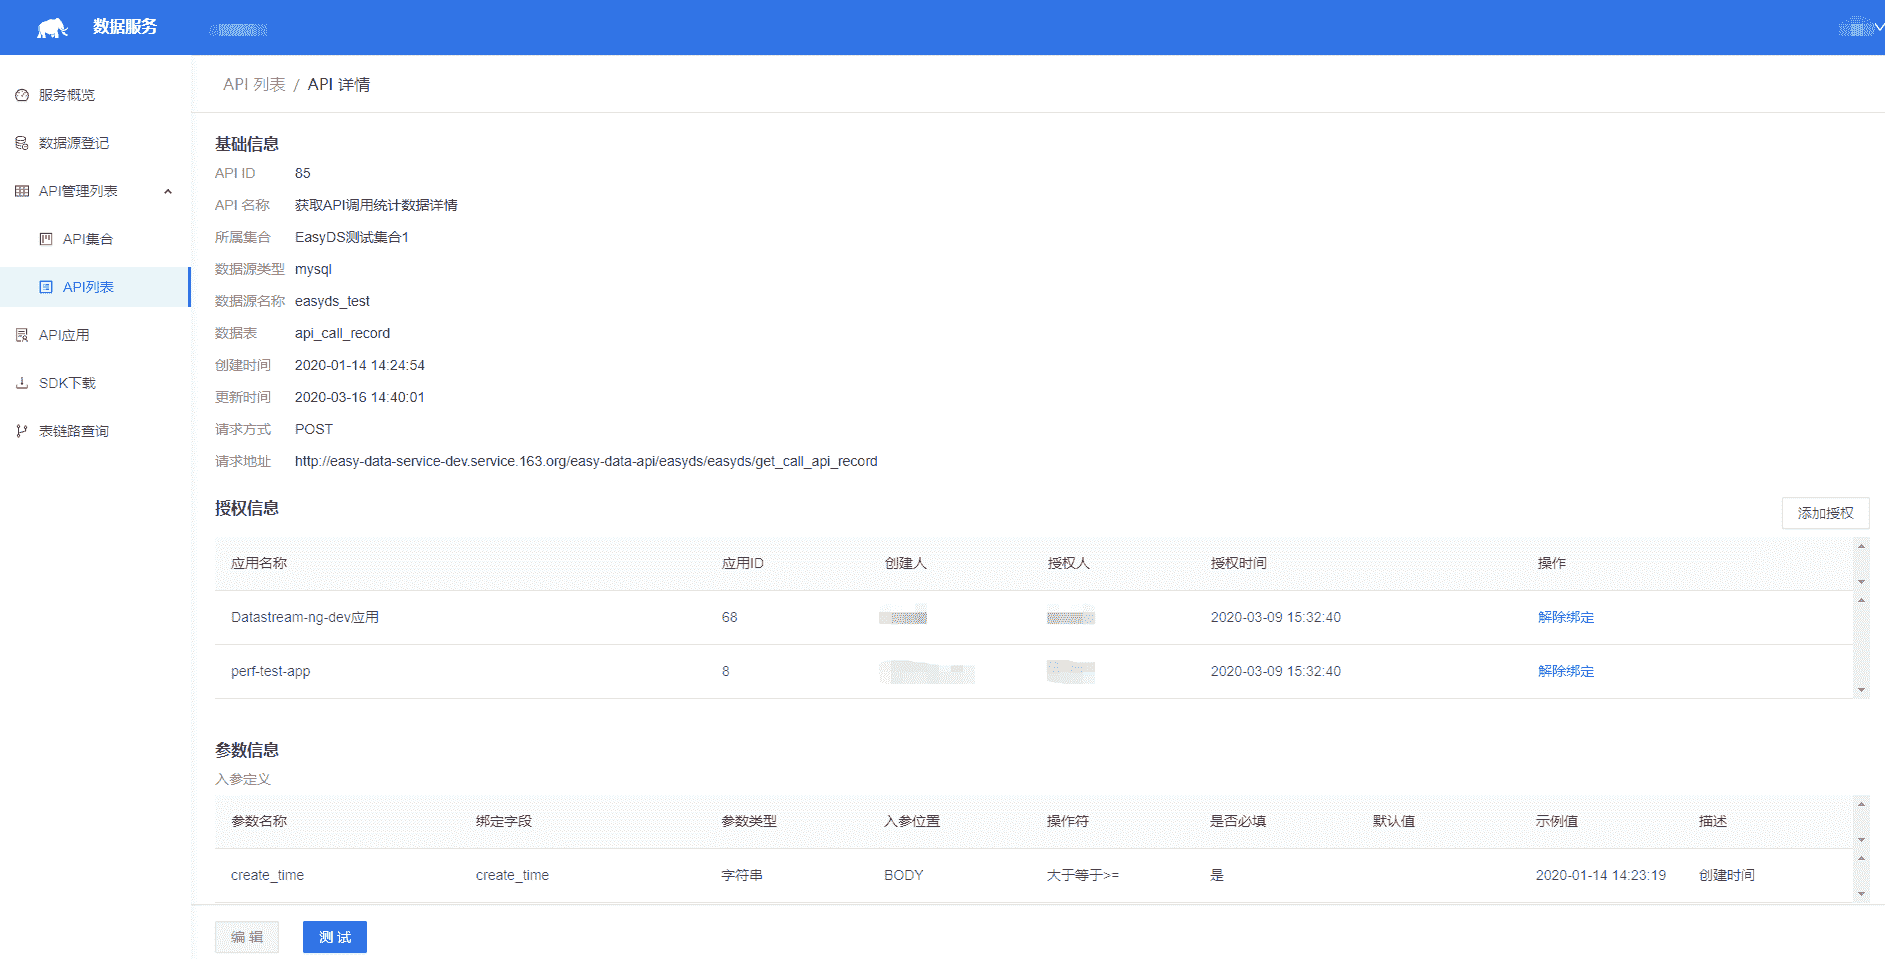Click the 编辑 button
1885x959 pixels.
(247, 937)
